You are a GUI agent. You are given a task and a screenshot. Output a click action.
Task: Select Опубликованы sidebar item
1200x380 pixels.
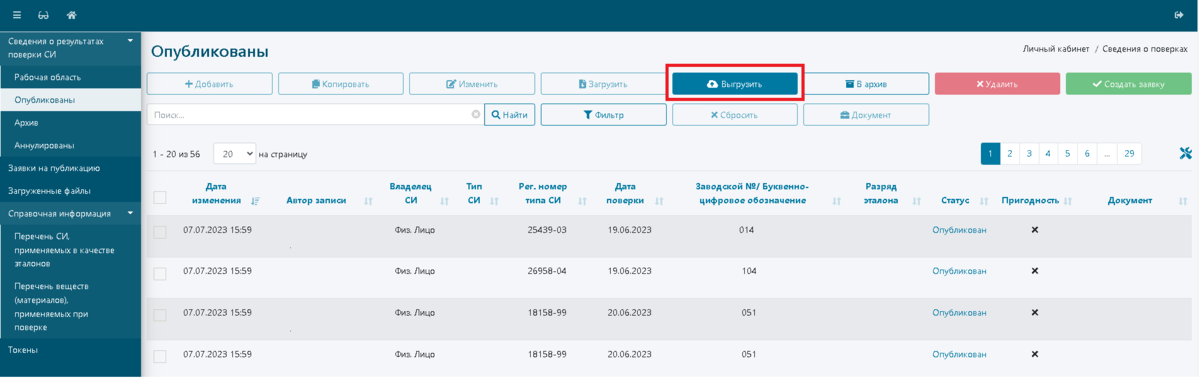click(71, 100)
